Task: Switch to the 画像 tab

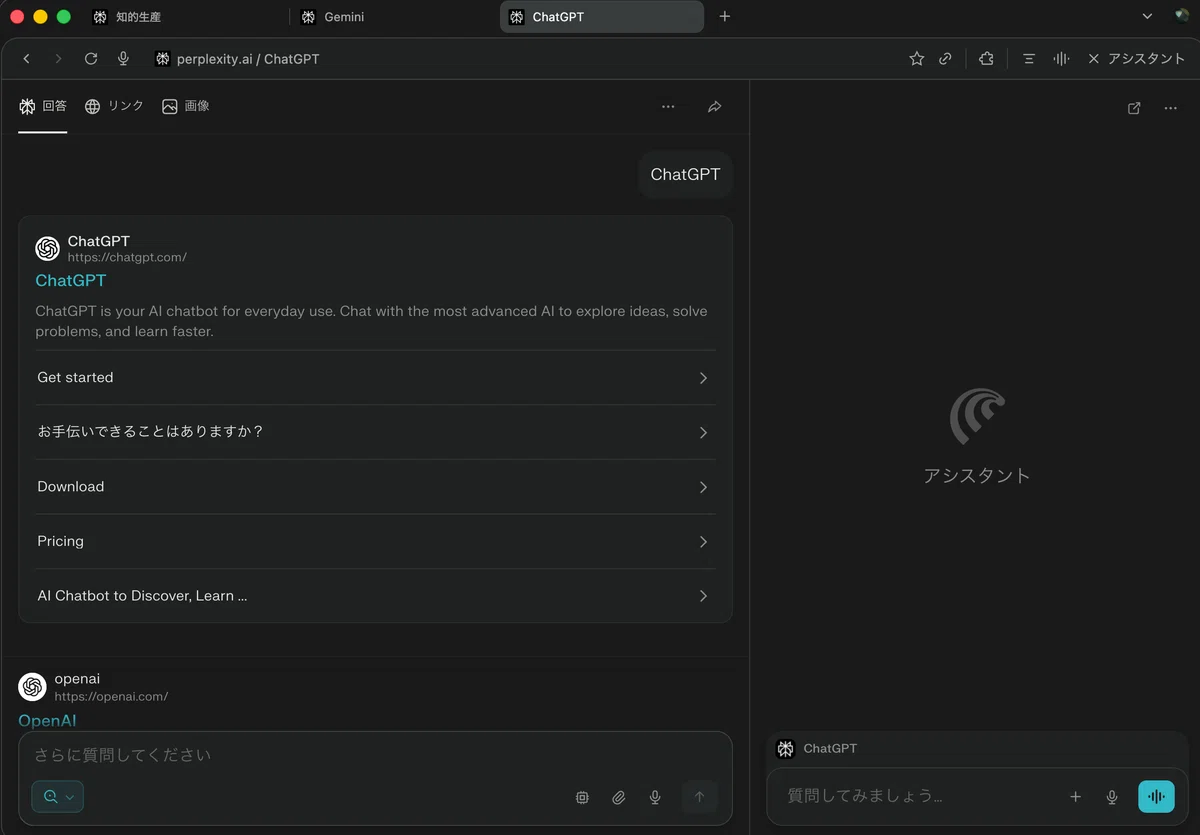Action: tap(186, 106)
